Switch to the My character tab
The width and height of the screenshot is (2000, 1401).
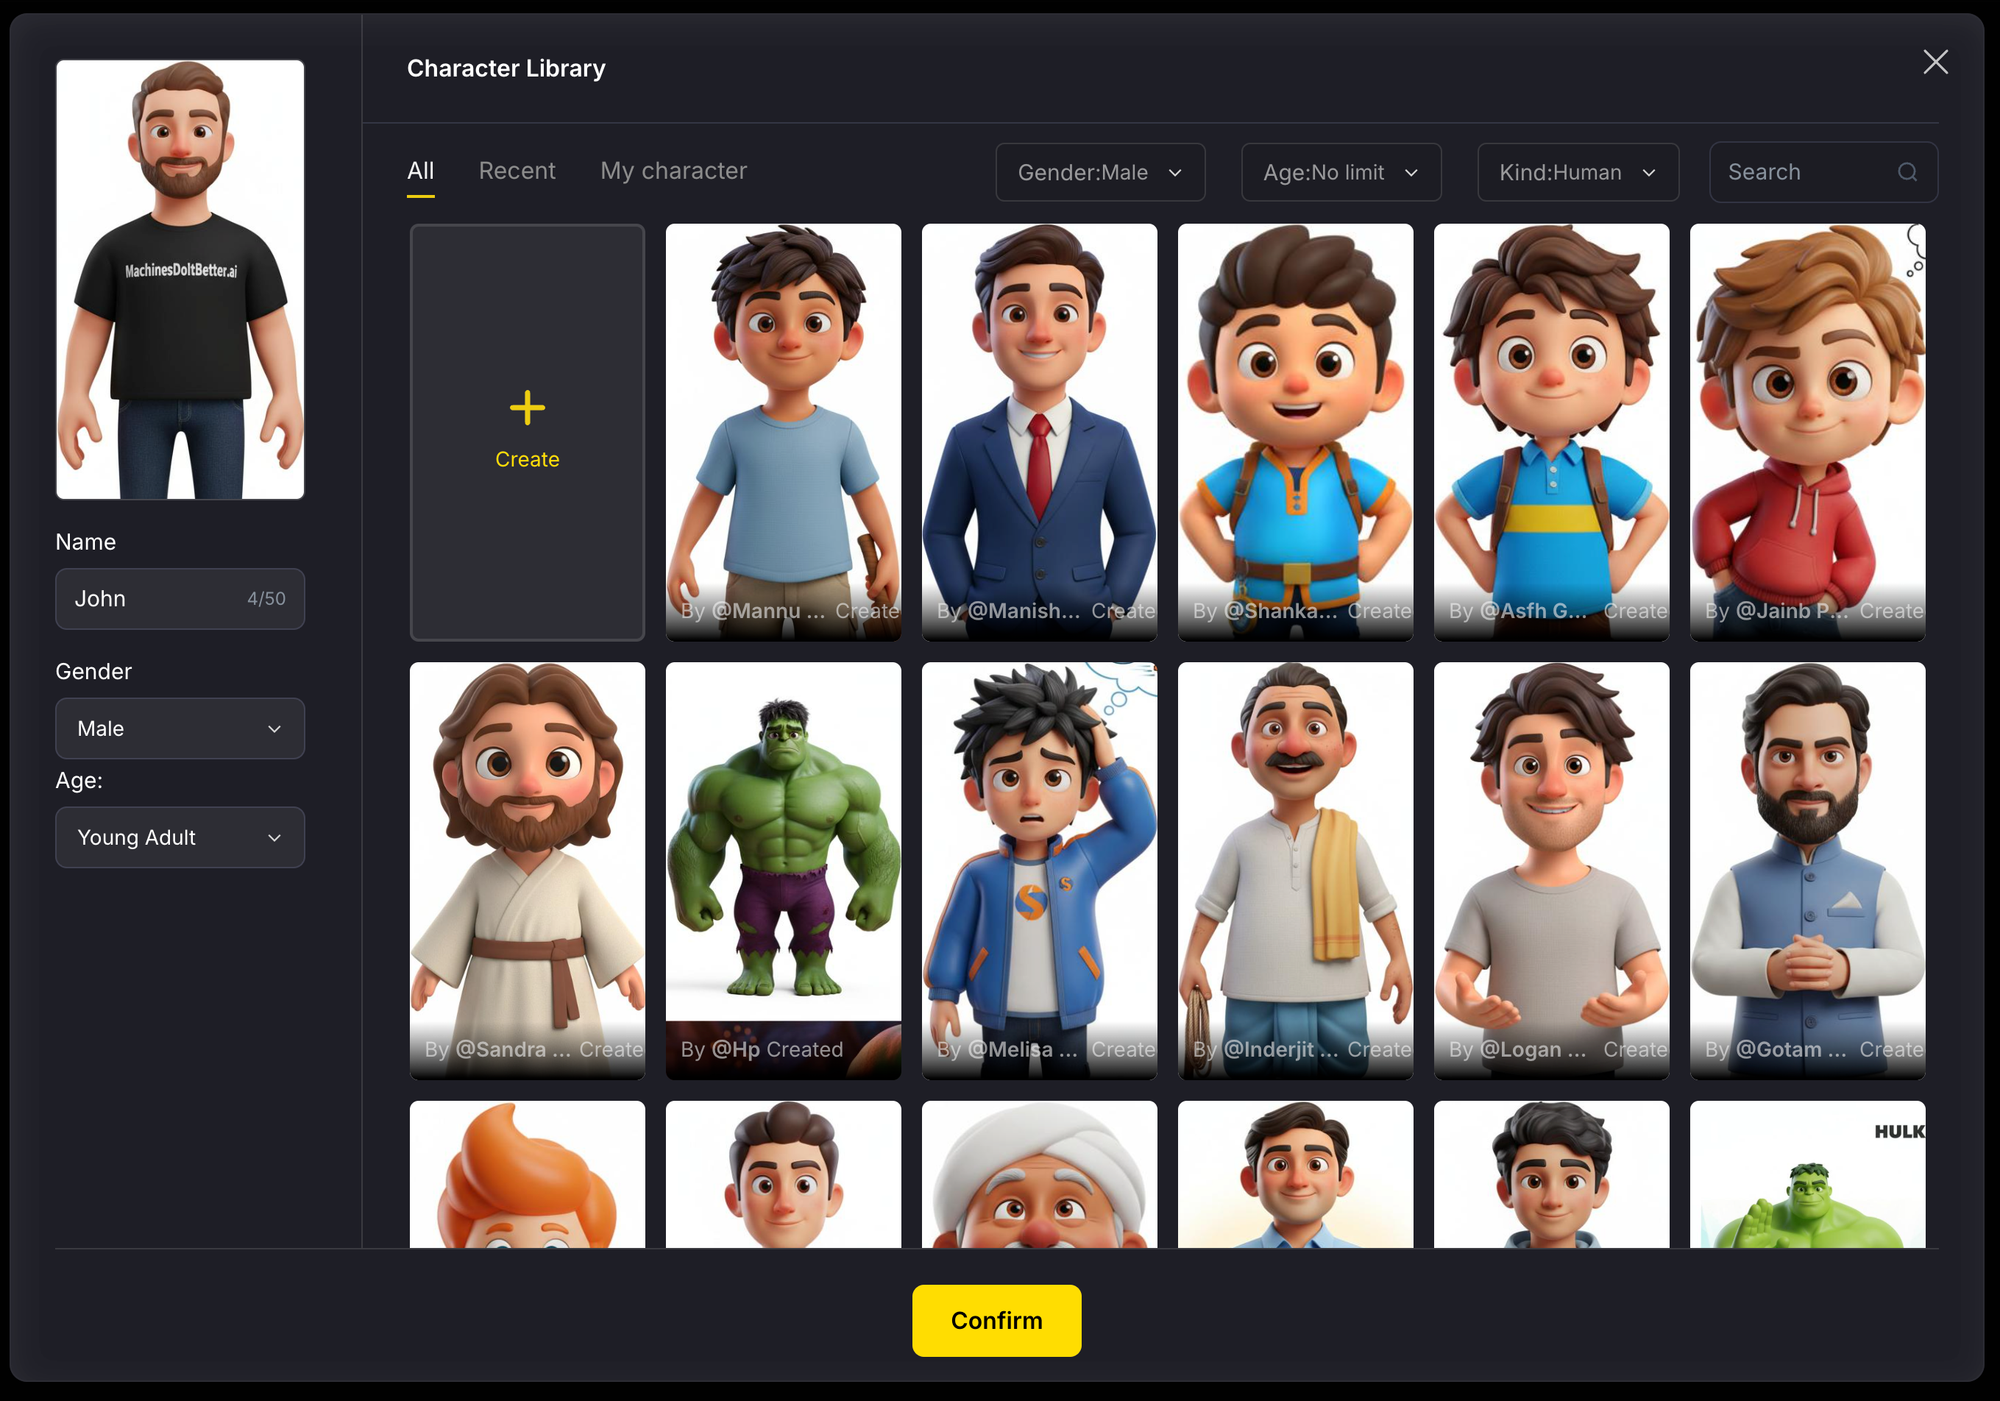(x=673, y=171)
